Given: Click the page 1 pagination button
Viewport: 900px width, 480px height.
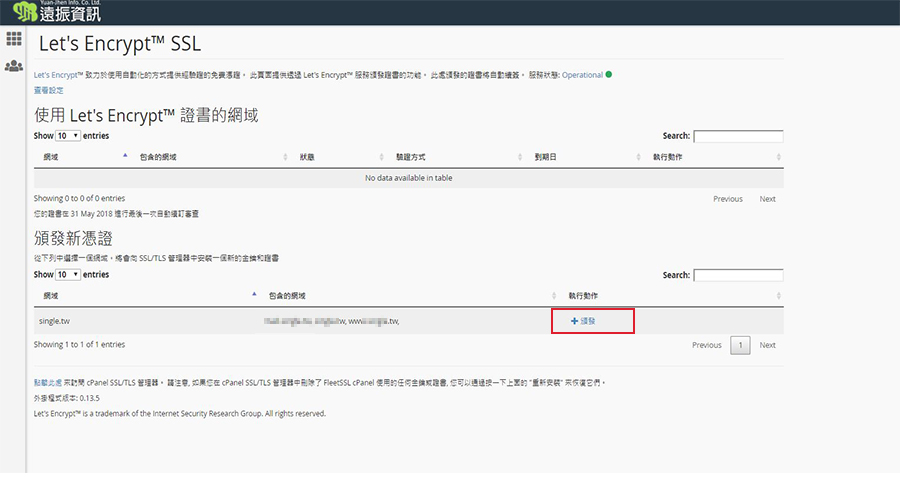Looking at the screenshot, I should [x=740, y=345].
